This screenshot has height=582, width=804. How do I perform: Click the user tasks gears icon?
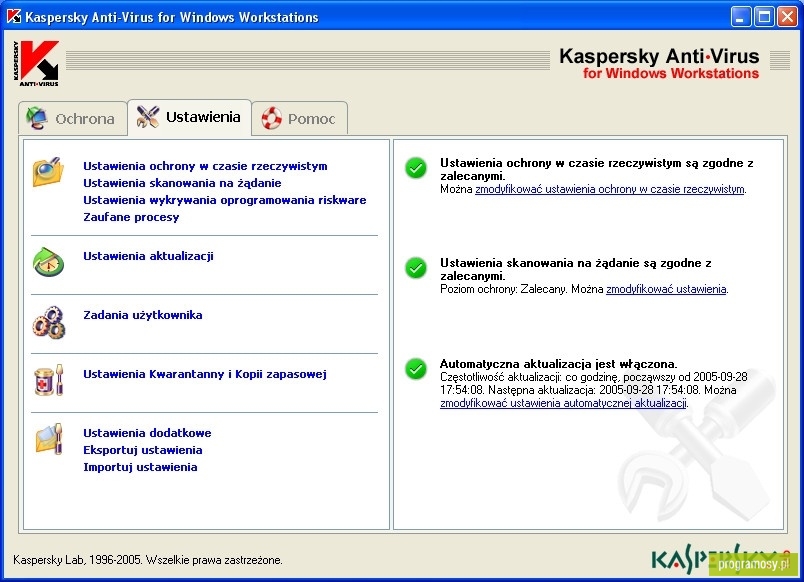coord(49,322)
